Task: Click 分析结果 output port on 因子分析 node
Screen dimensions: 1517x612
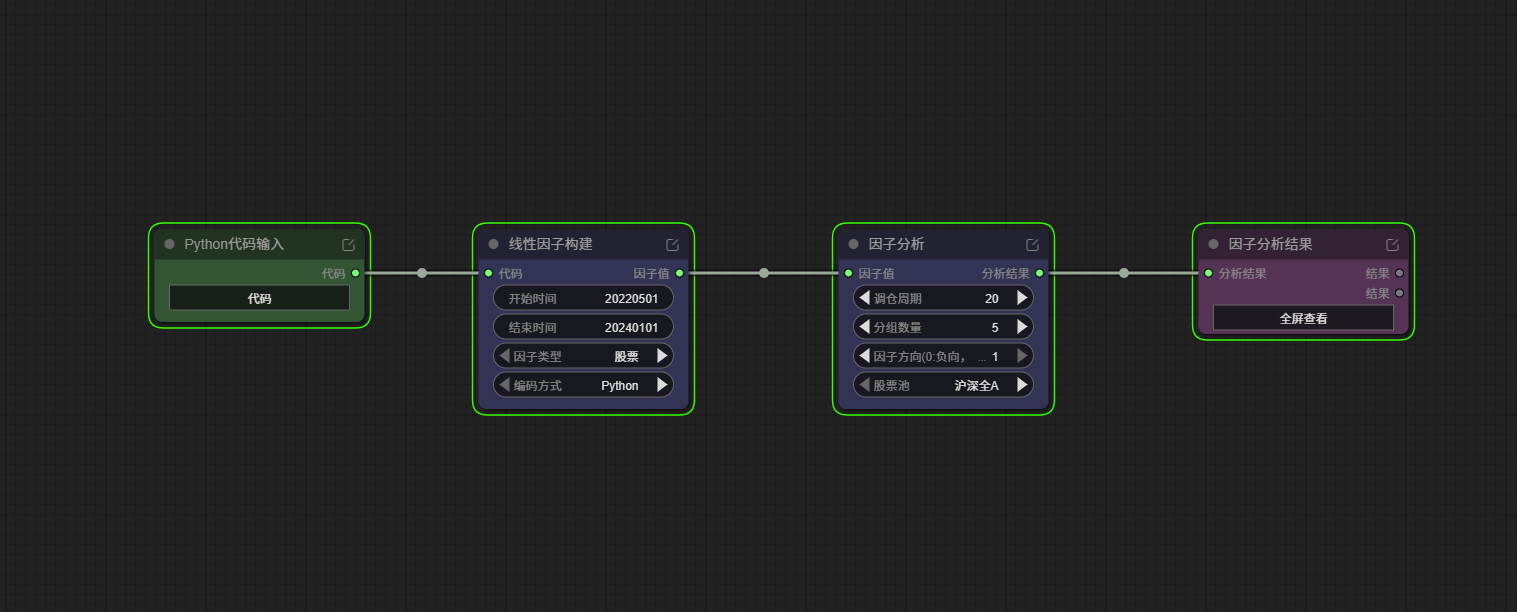Action: 1039,273
